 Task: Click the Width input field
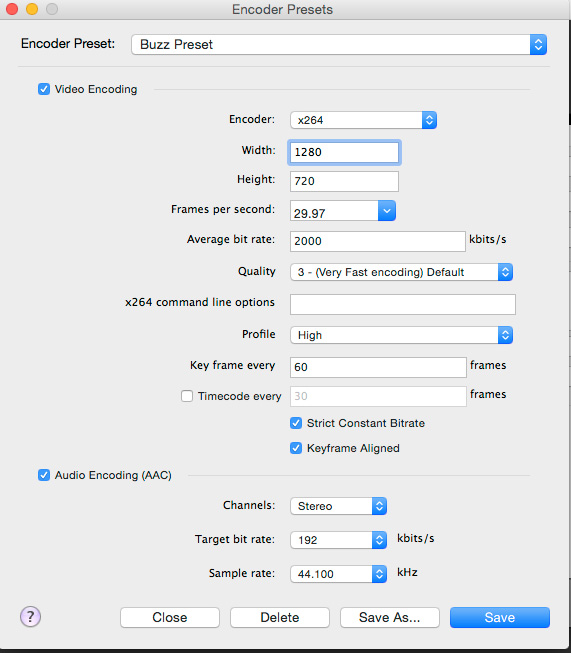[x=344, y=152]
